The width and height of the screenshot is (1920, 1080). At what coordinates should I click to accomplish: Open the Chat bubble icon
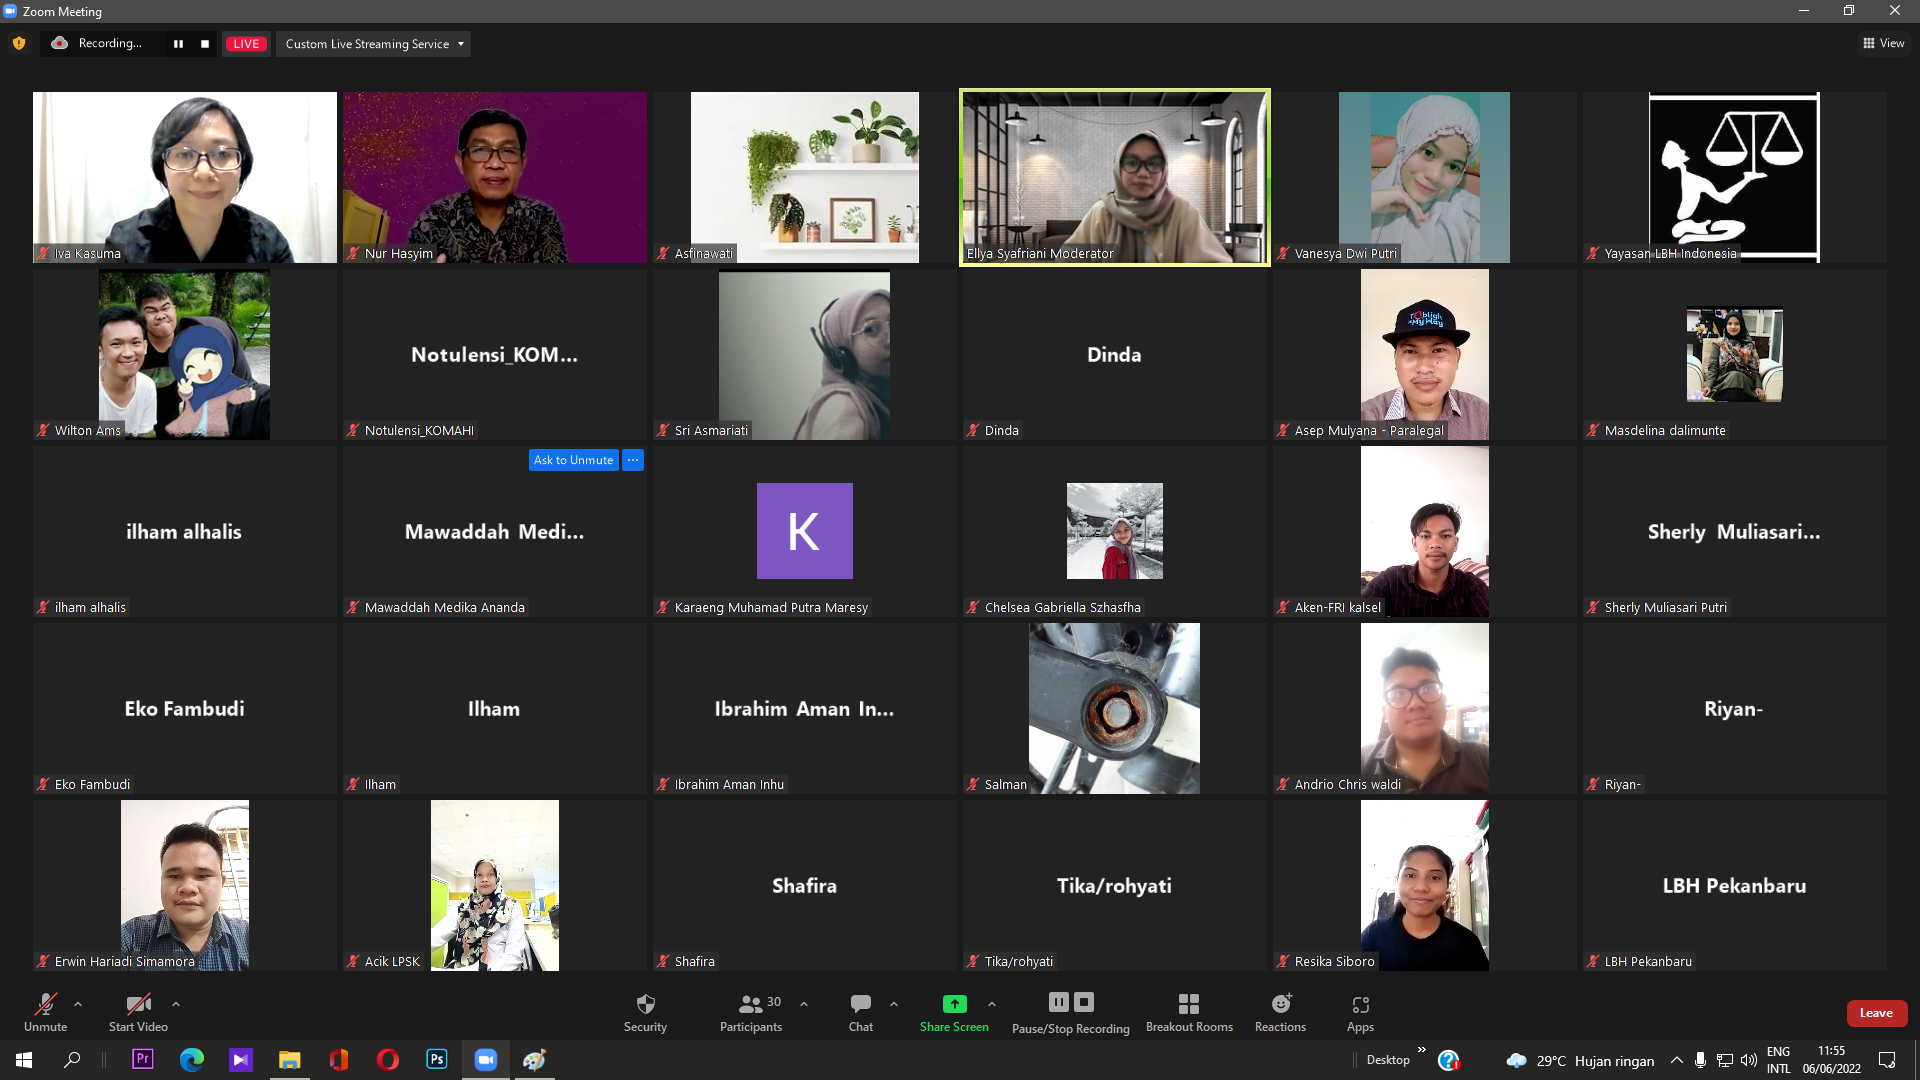[x=860, y=1004]
